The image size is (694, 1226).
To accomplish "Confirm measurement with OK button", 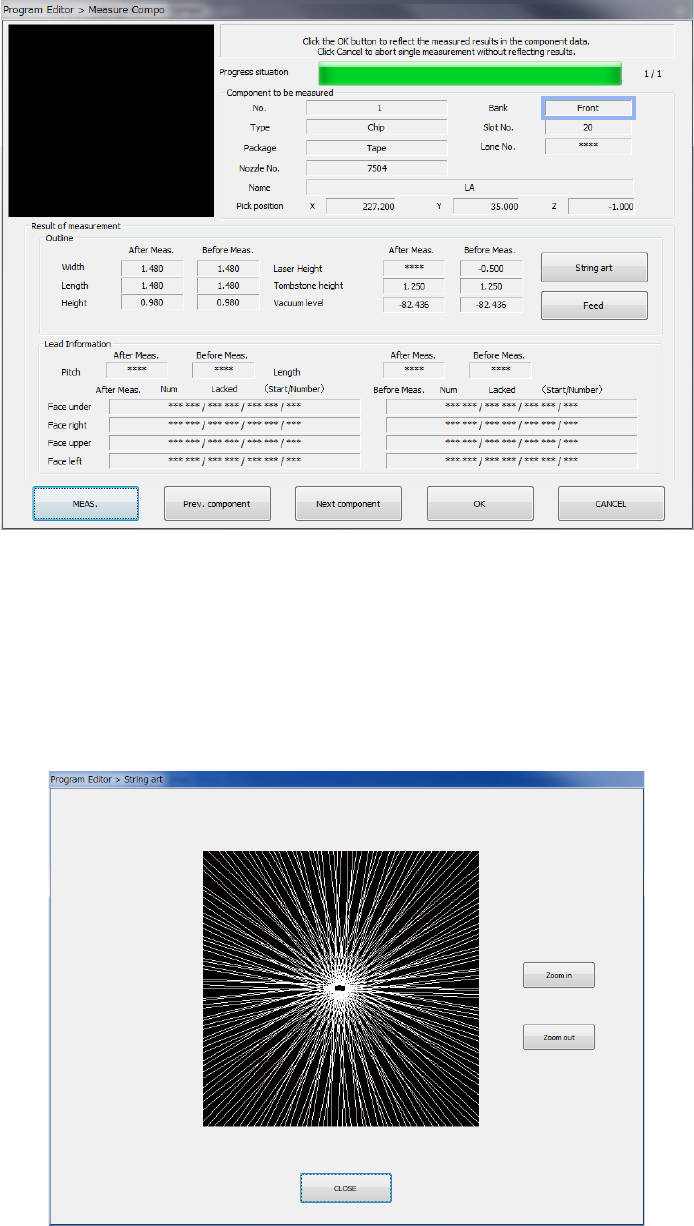I will tap(480, 504).
